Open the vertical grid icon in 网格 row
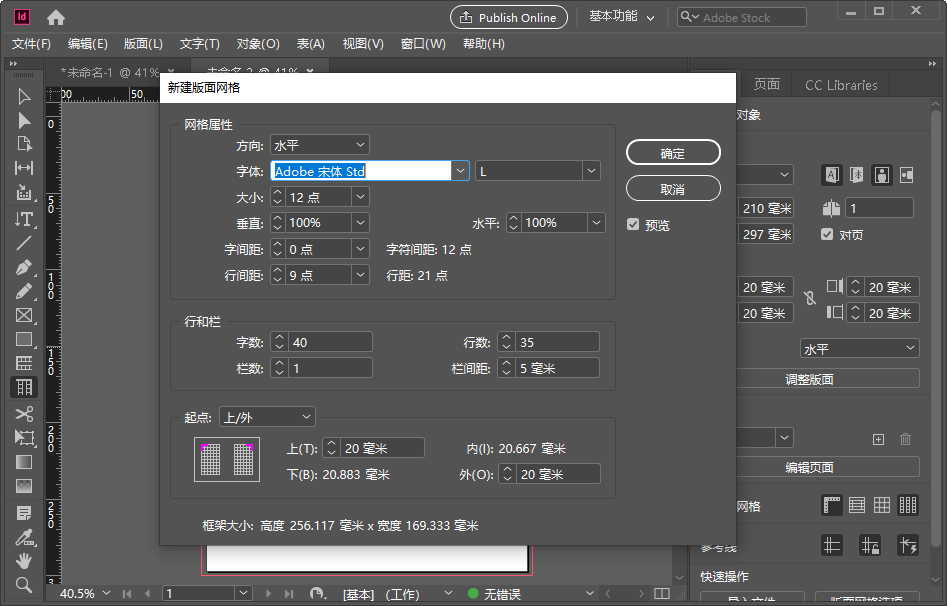947x606 pixels. [906, 506]
